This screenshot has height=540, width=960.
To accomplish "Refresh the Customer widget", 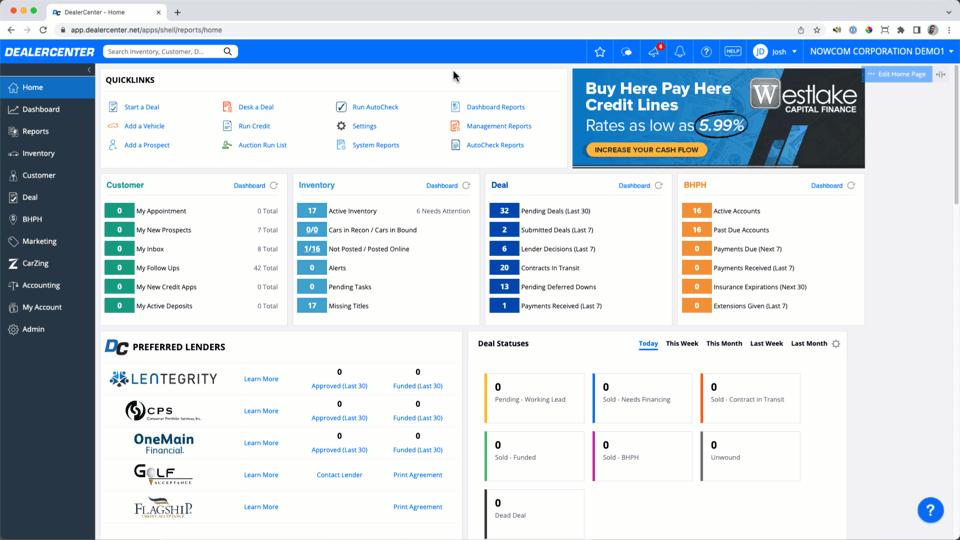I will 274,186.
